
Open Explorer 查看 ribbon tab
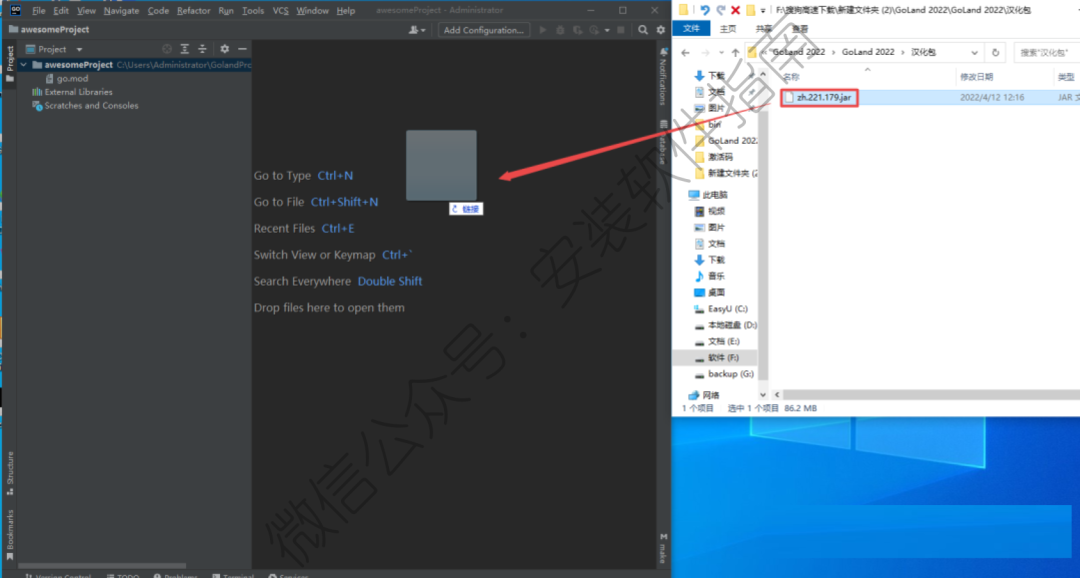[x=800, y=29]
